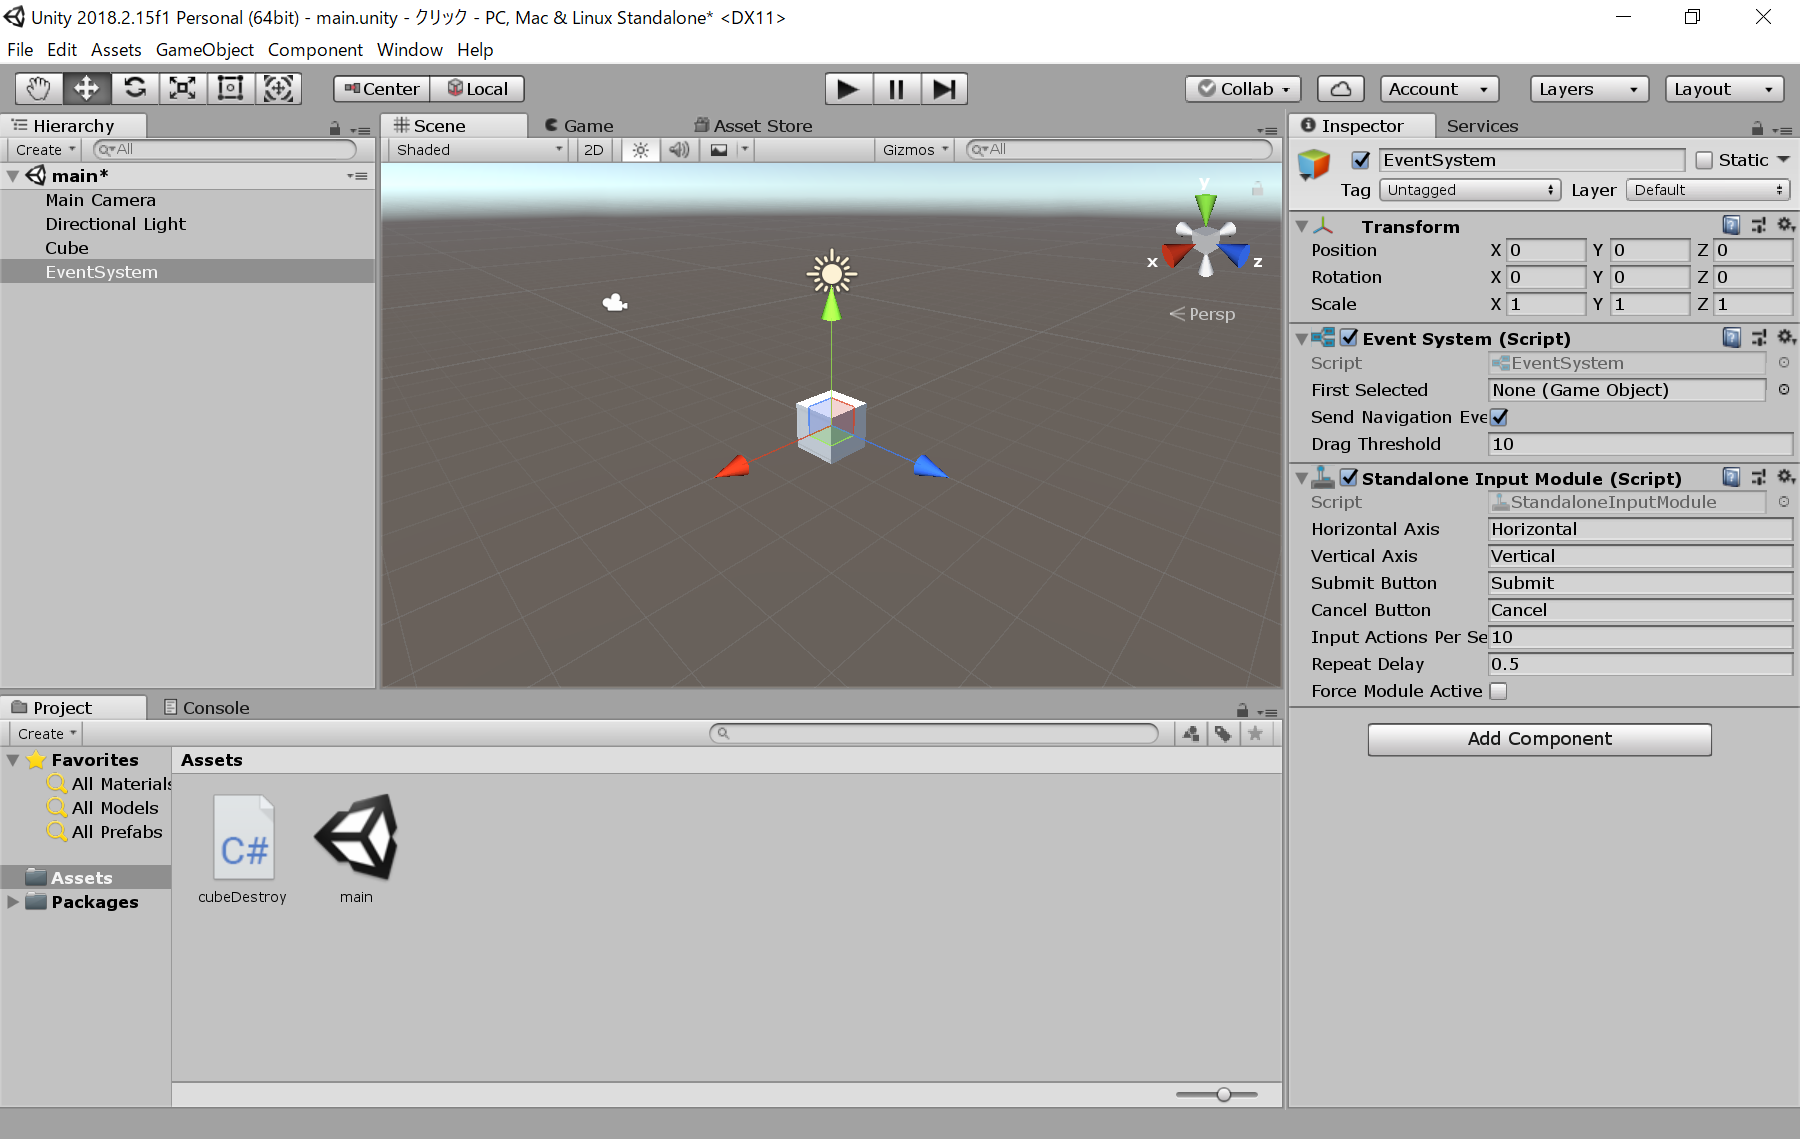
Task: Switch to the Console tab
Action: tap(206, 708)
